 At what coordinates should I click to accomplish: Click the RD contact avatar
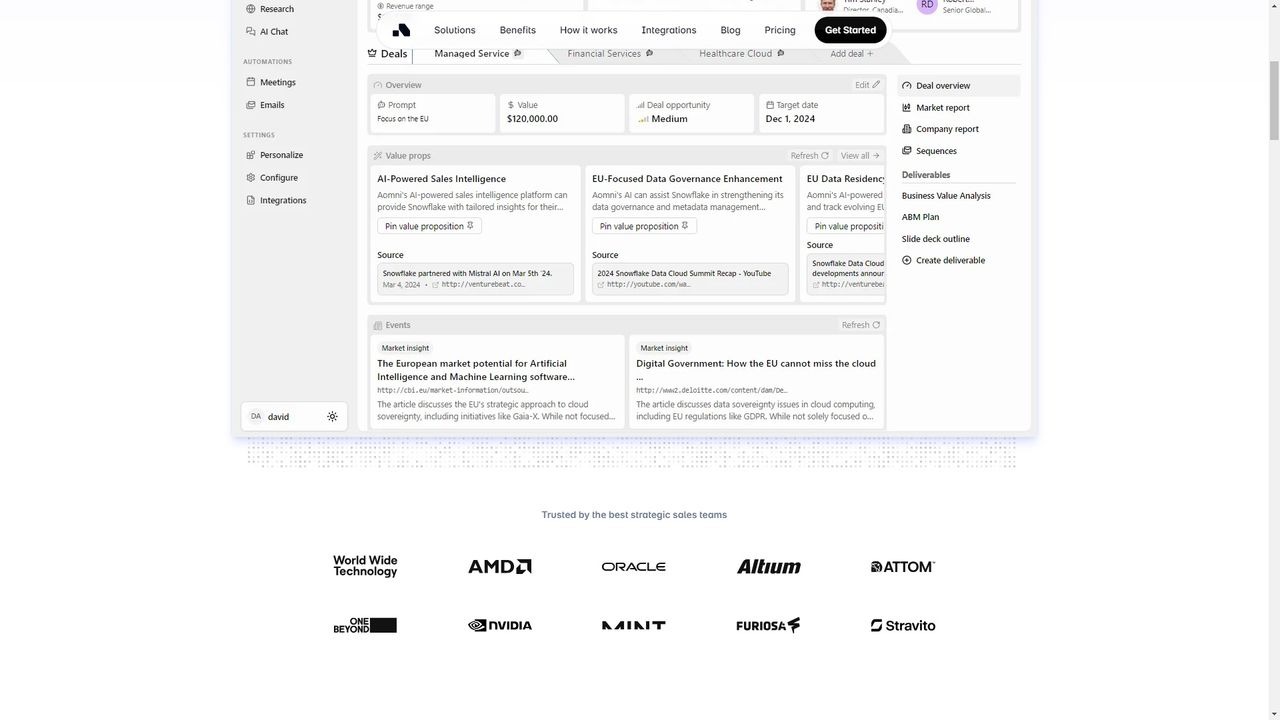point(928,5)
